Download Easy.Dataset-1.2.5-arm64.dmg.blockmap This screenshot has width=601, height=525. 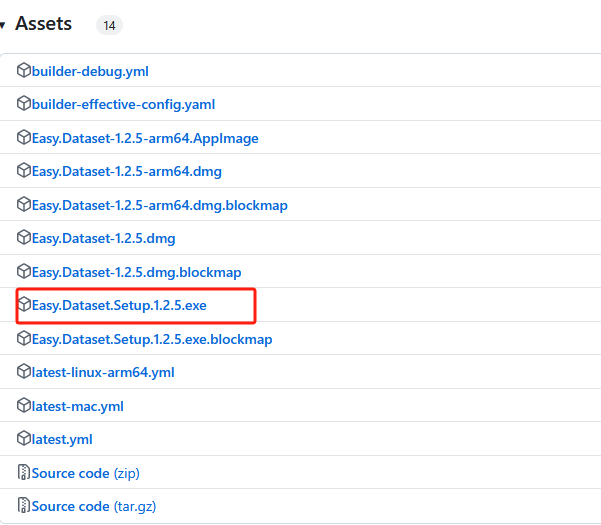click(159, 205)
